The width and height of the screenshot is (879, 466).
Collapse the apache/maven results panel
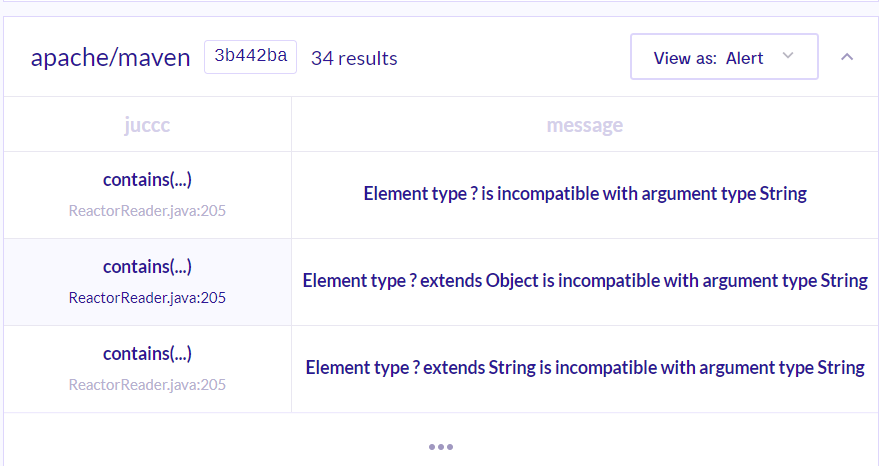(847, 57)
